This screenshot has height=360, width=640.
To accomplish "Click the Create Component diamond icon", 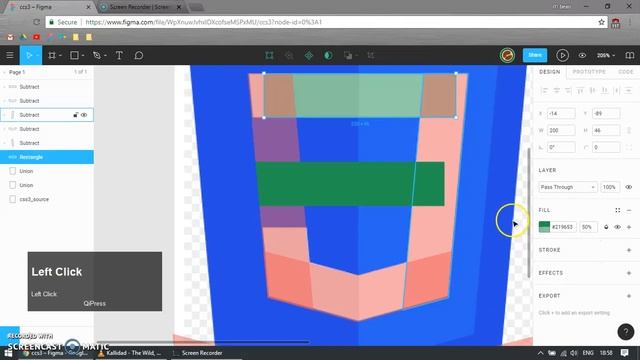I will (x=309, y=55).
